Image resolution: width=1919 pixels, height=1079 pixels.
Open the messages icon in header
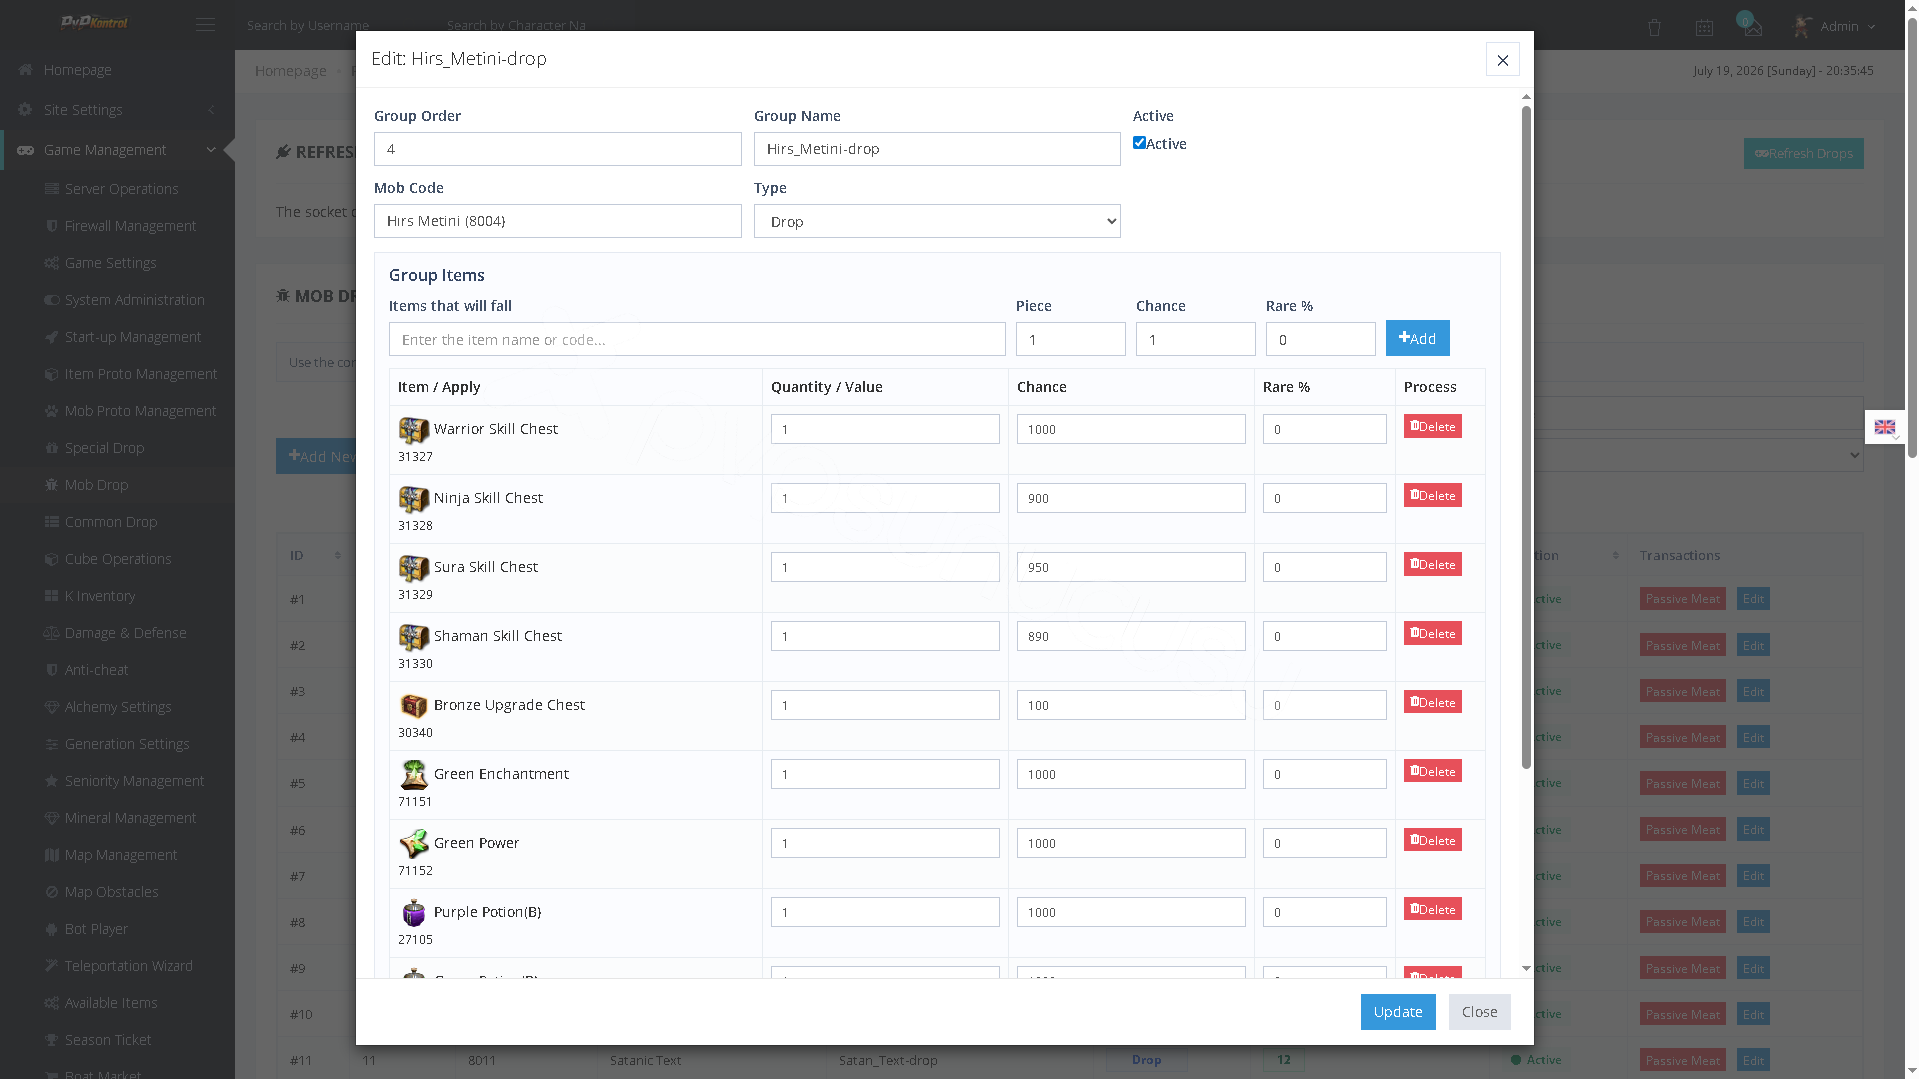click(1753, 27)
